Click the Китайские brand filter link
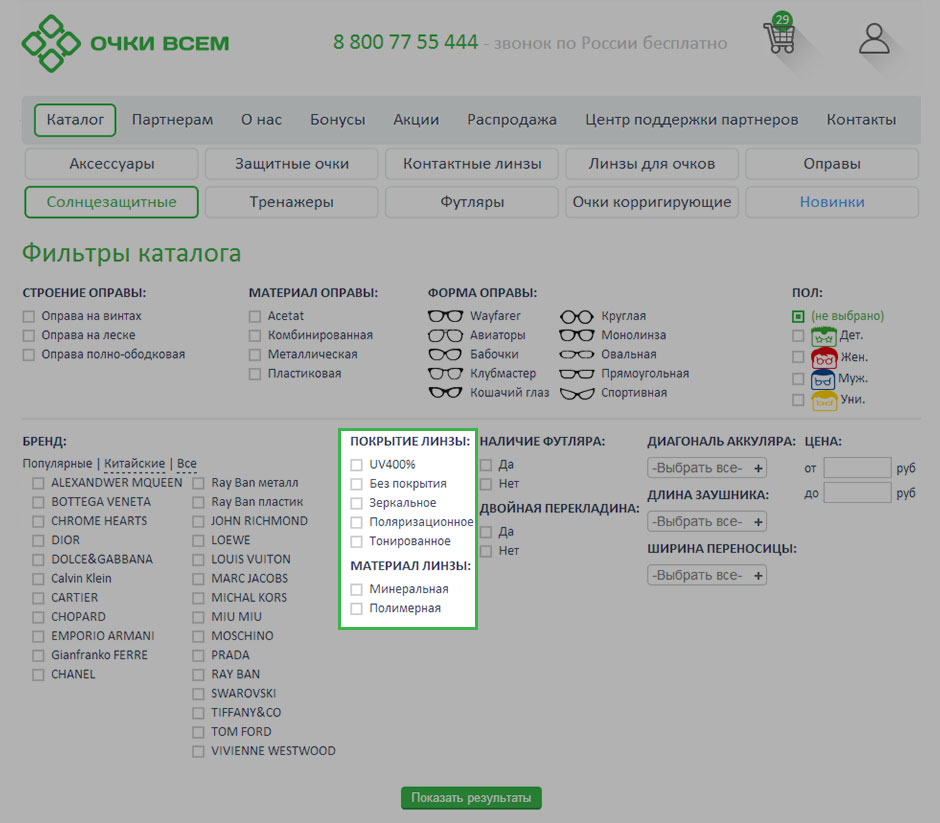 click(134, 464)
